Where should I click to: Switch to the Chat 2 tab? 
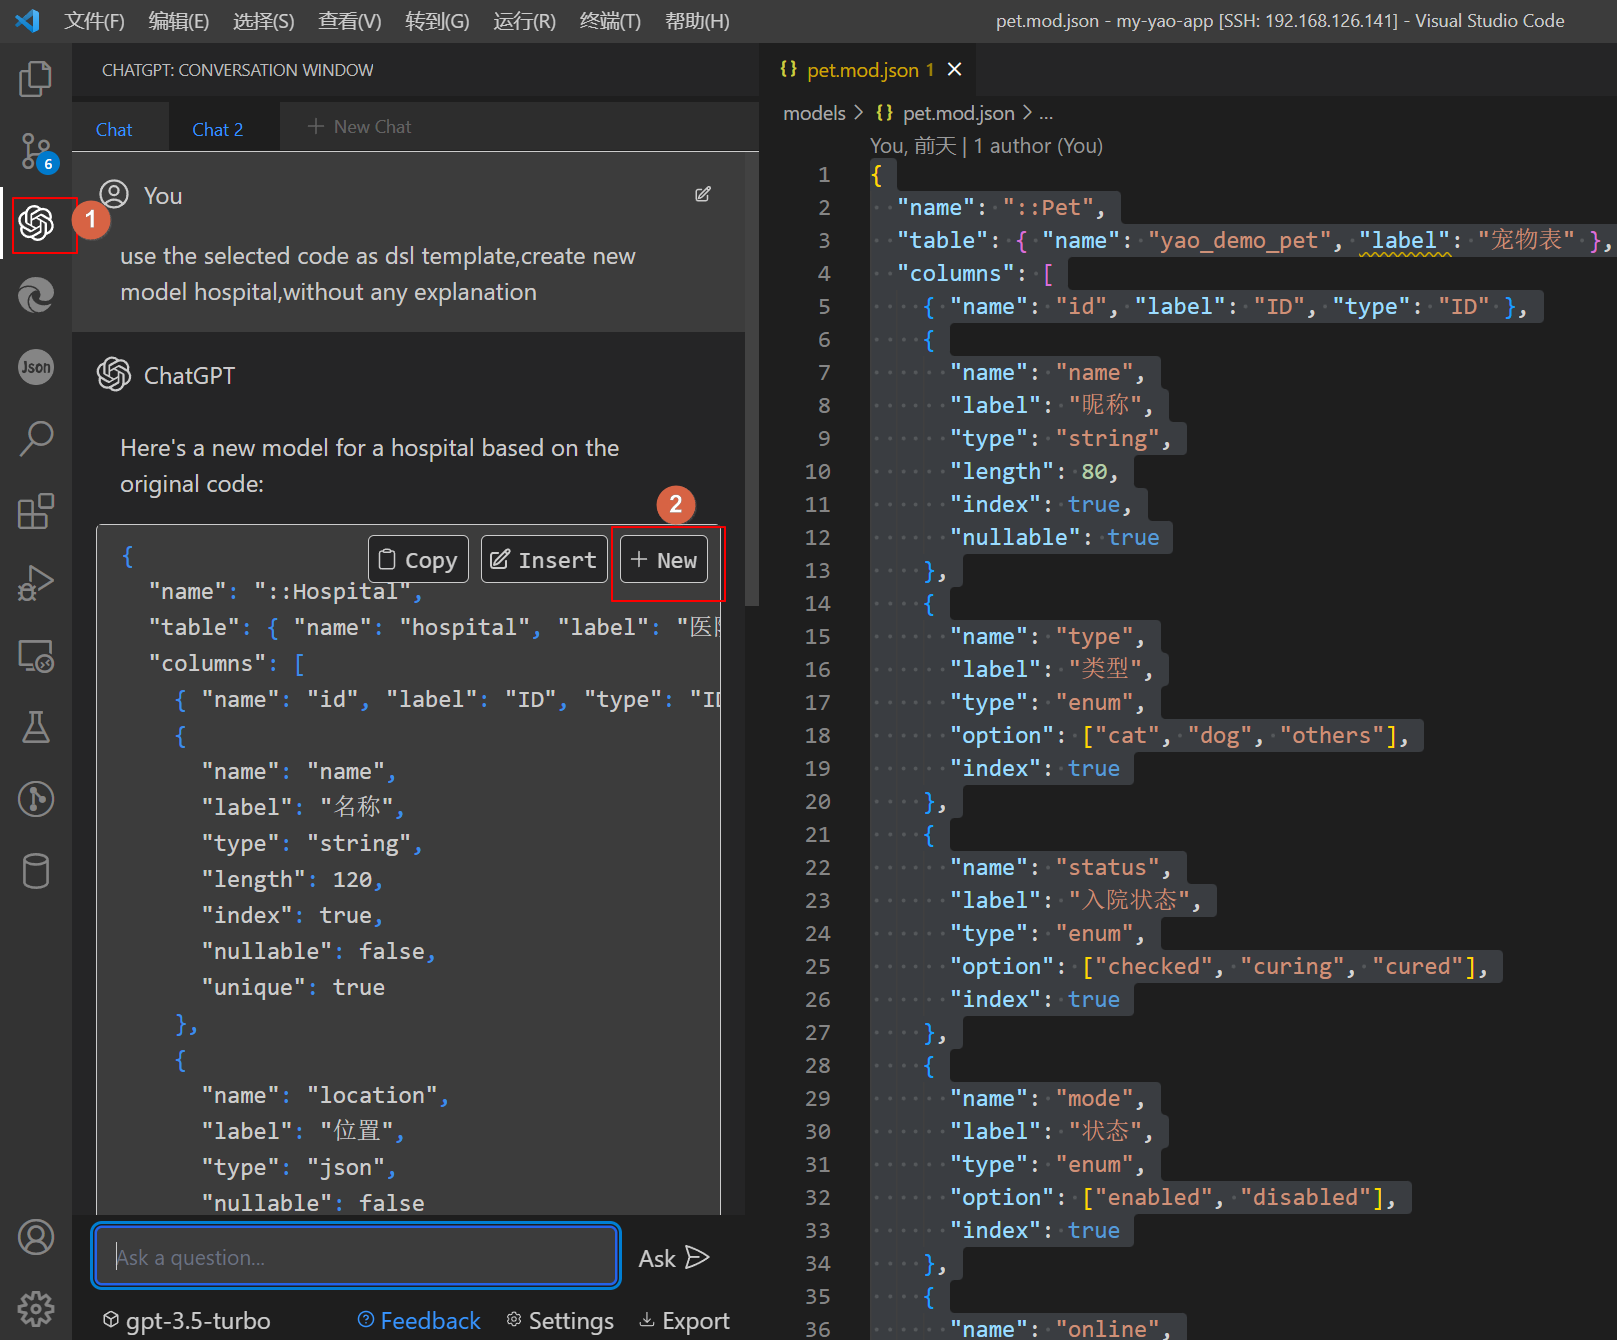(x=217, y=129)
